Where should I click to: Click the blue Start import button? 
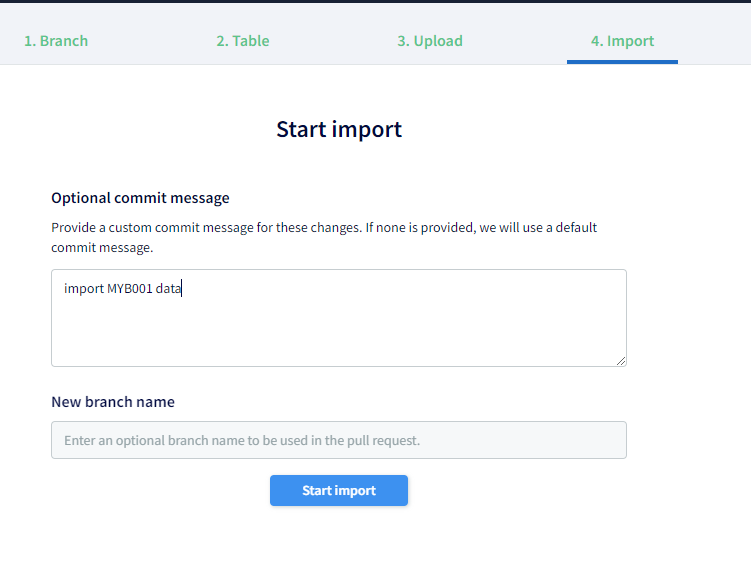click(339, 491)
